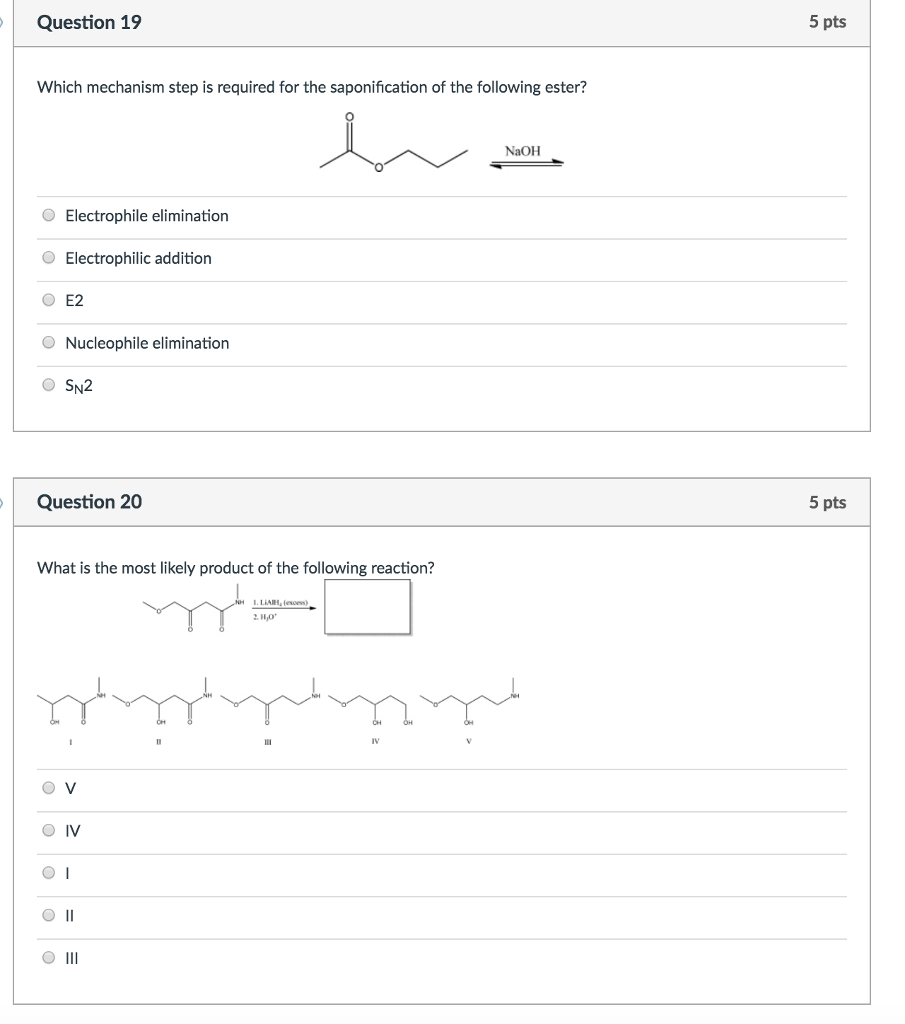Click the NaOH label above the reaction arrow
This screenshot has width=905, height=1024.
point(522,150)
